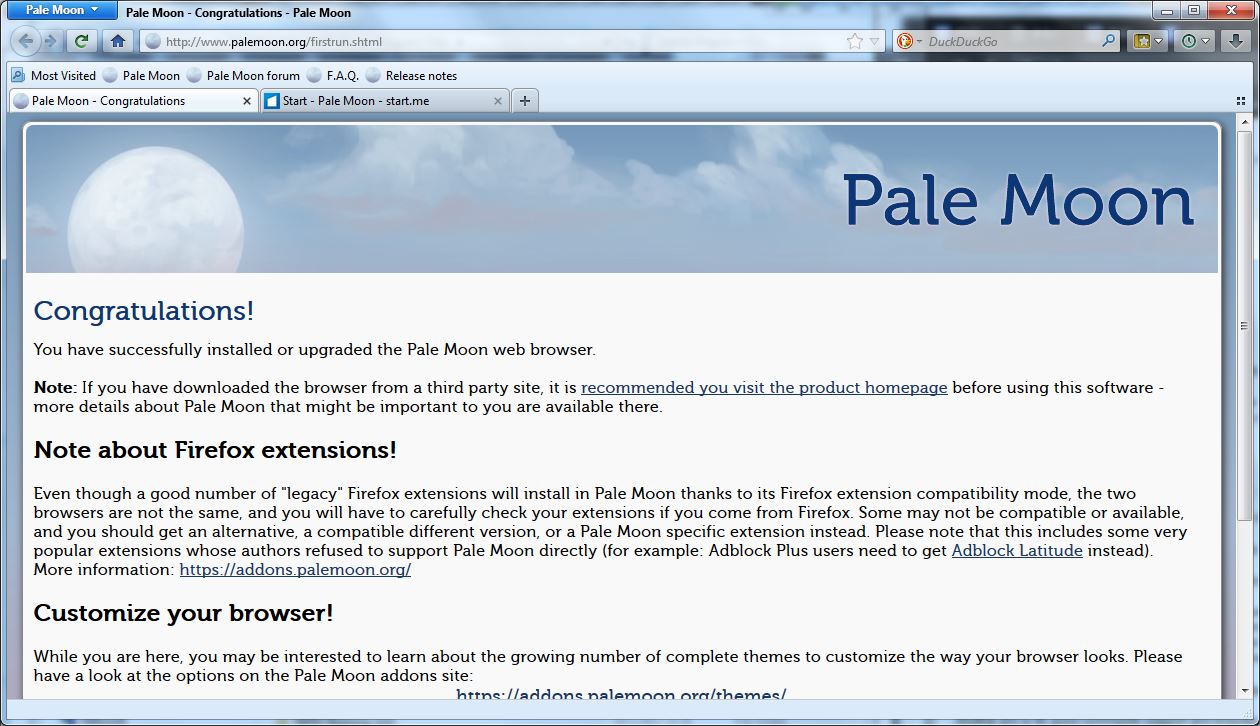Click the search magnifier icon
Viewport: 1260px width, 726px height.
click(1109, 42)
